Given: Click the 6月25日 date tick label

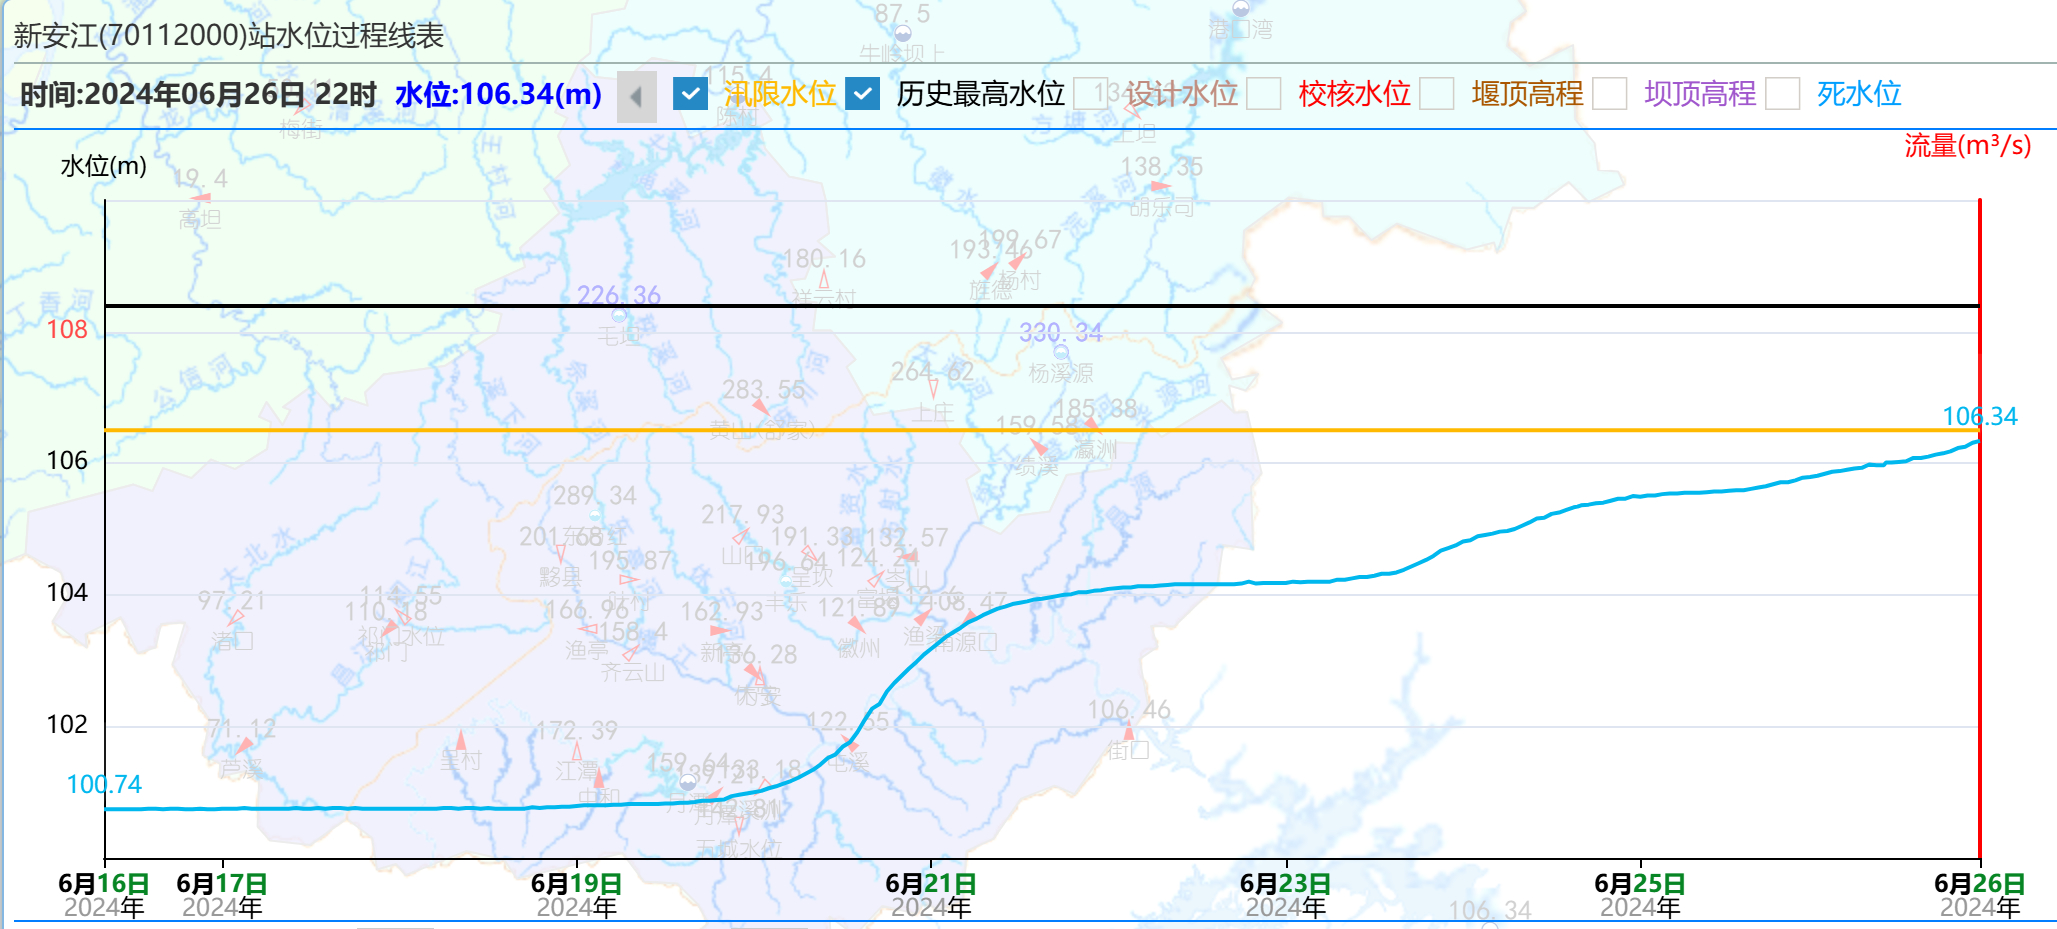Looking at the screenshot, I should (x=1640, y=884).
